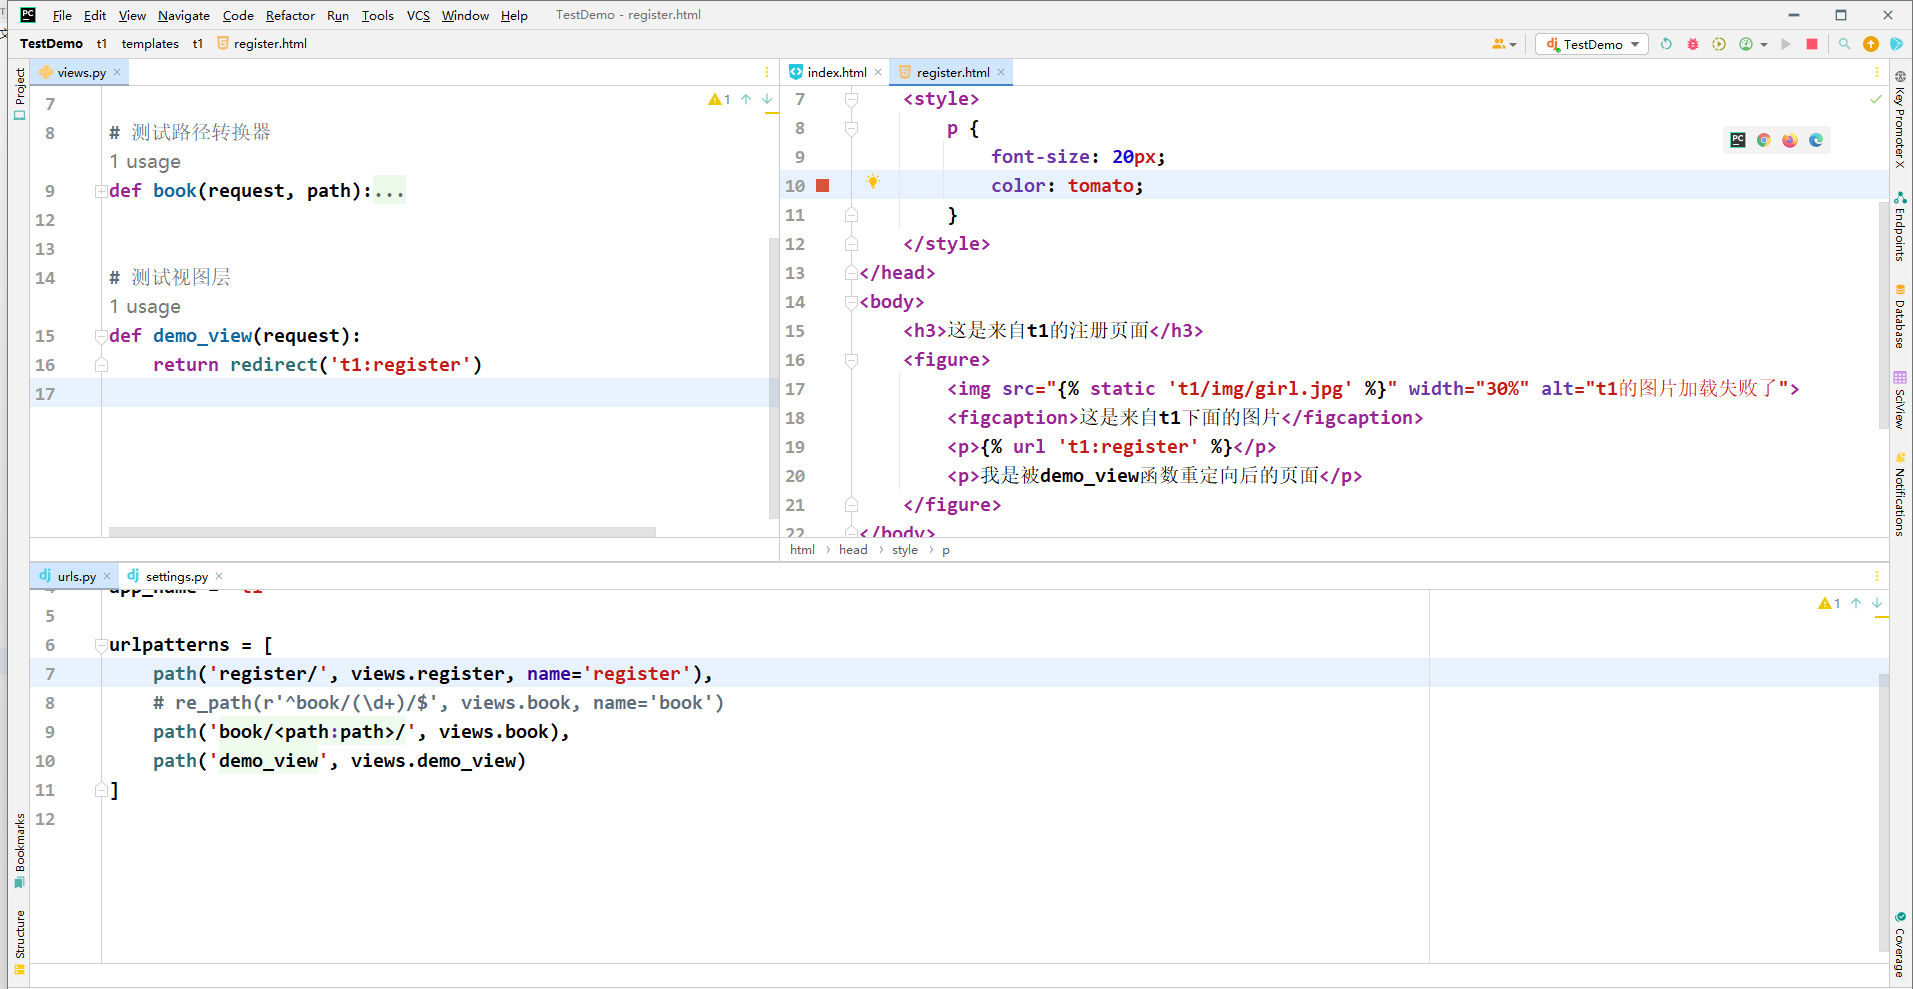Open register.html in Chrome browser icon
Image resolution: width=1913 pixels, height=989 pixels.
click(x=1764, y=140)
